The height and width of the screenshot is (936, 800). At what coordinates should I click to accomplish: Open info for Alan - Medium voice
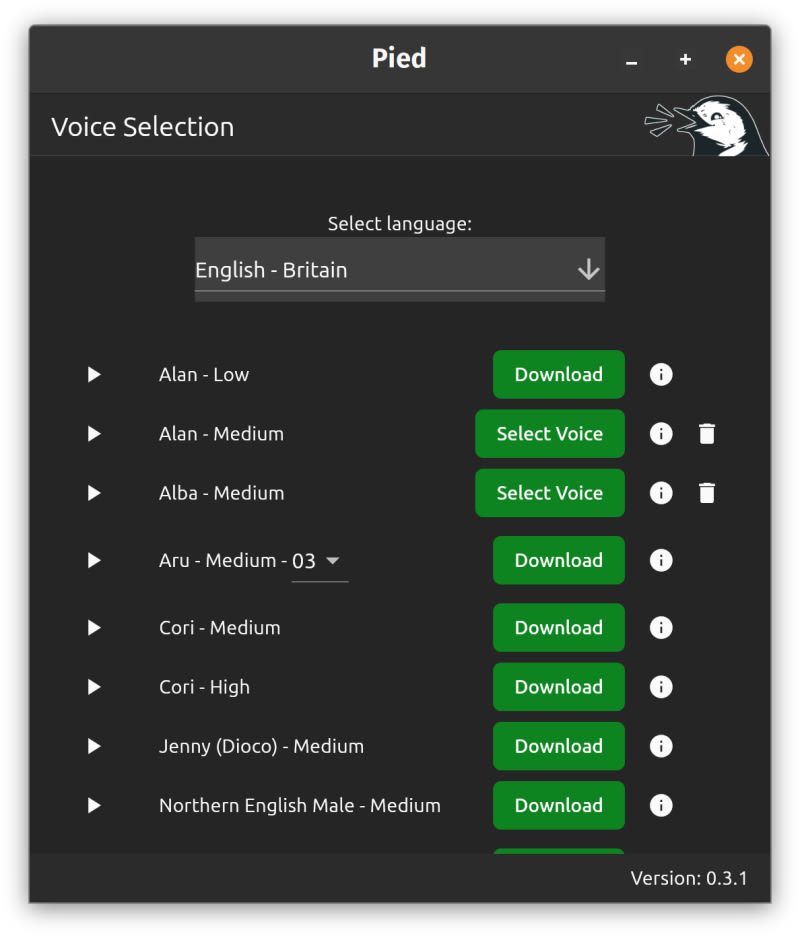click(x=661, y=434)
